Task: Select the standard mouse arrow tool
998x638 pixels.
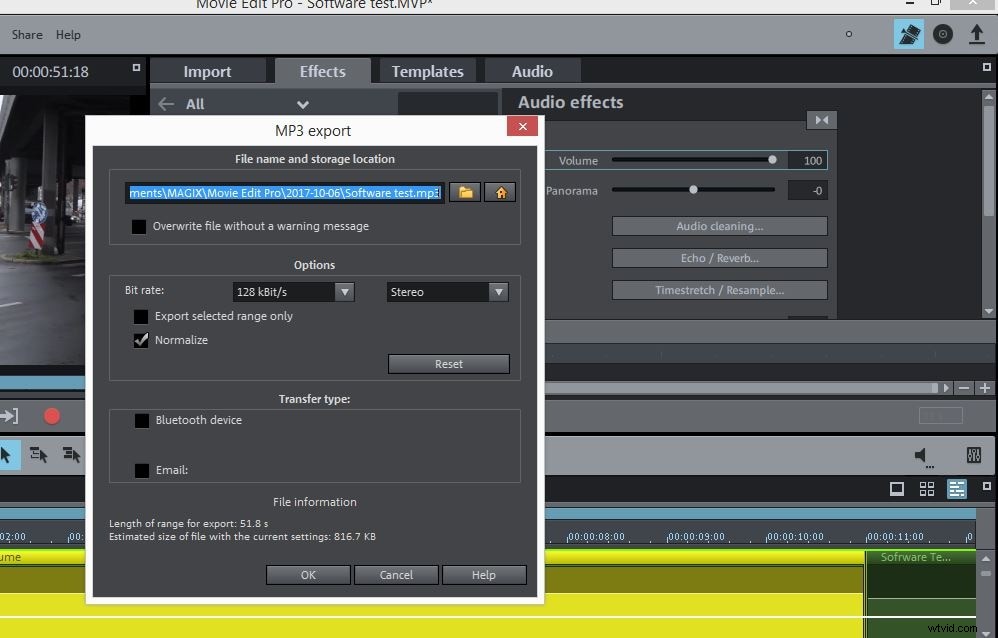Action: [x=8, y=455]
